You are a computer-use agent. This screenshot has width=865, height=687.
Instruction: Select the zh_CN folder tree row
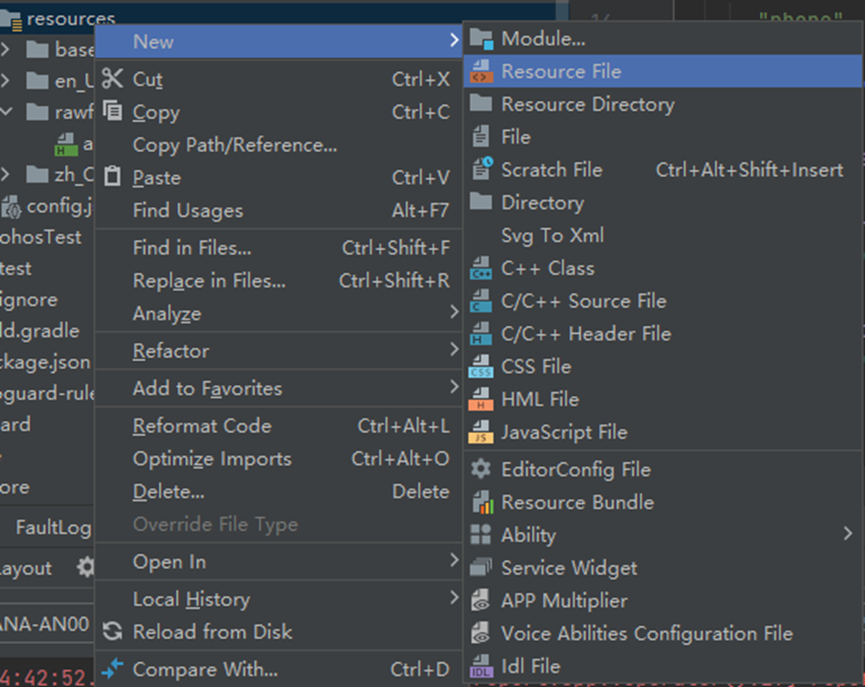[47, 175]
